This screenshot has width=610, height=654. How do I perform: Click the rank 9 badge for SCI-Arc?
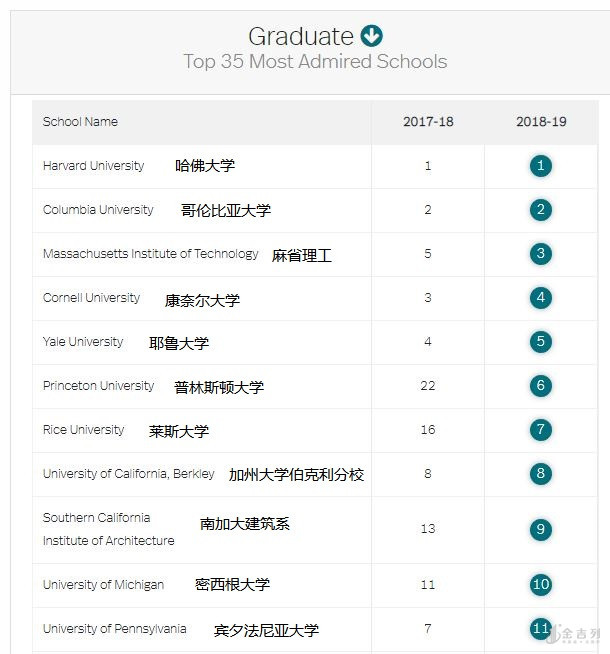pos(541,529)
